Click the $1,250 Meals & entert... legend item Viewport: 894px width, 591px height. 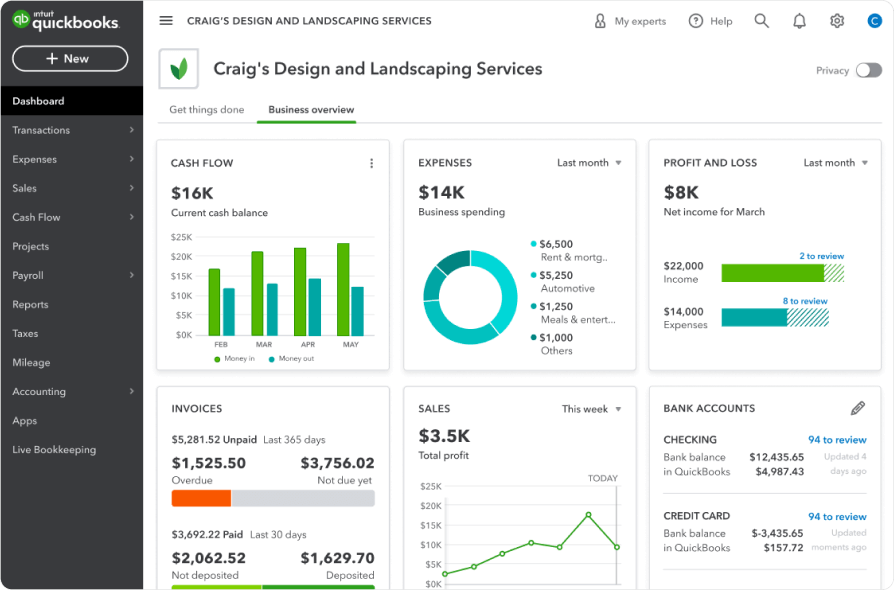[x=573, y=313]
